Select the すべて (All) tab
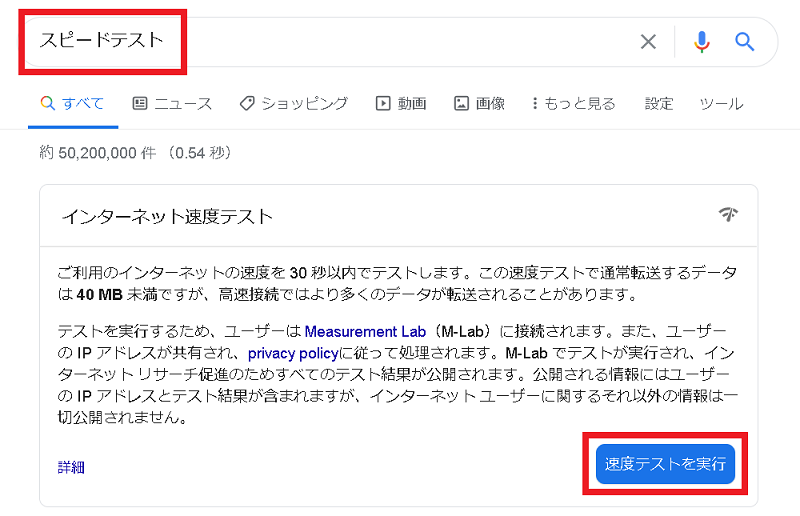 [x=72, y=103]
